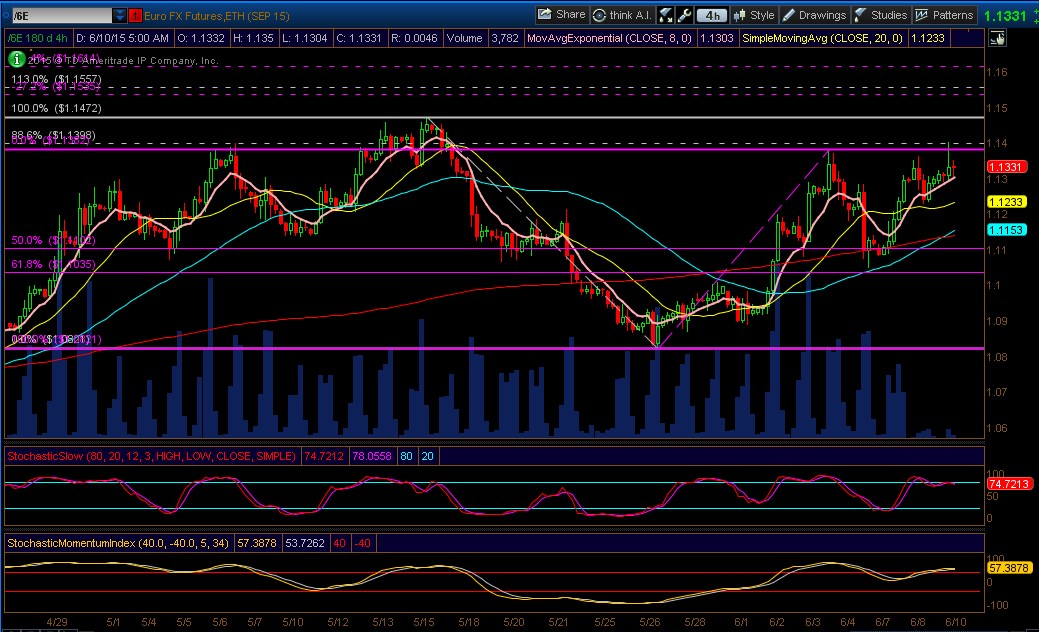Viewport: 1039px width, 632px height.
Task: Open the Drawings menu
Action: 814,15
